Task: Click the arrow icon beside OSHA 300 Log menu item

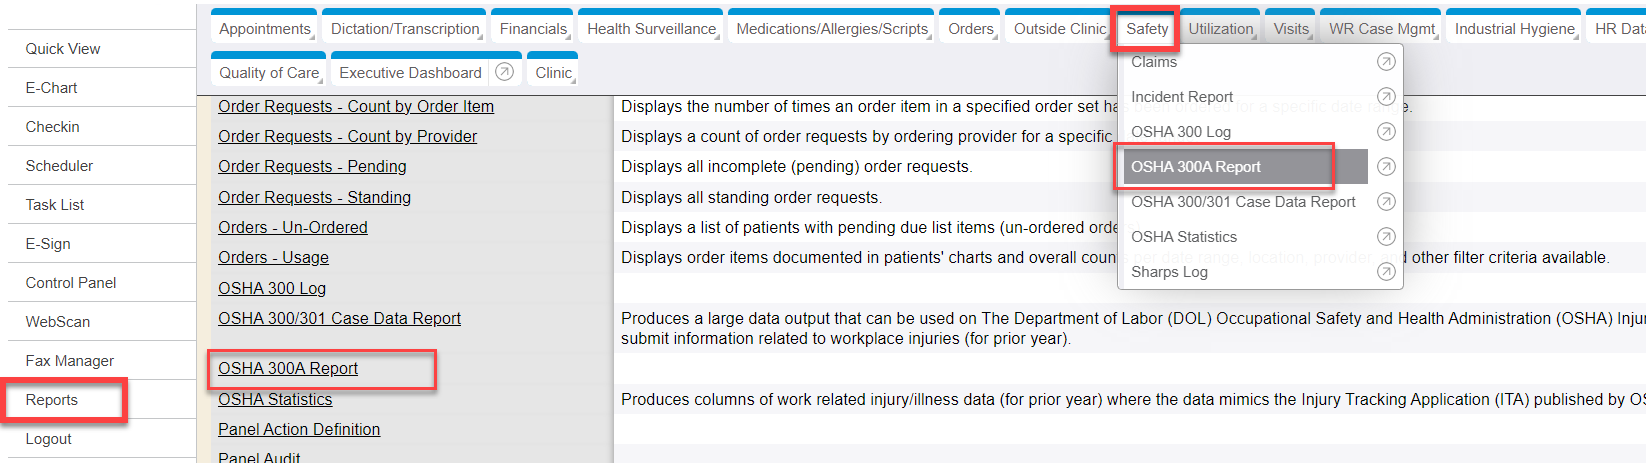Action: (1386, 132)
